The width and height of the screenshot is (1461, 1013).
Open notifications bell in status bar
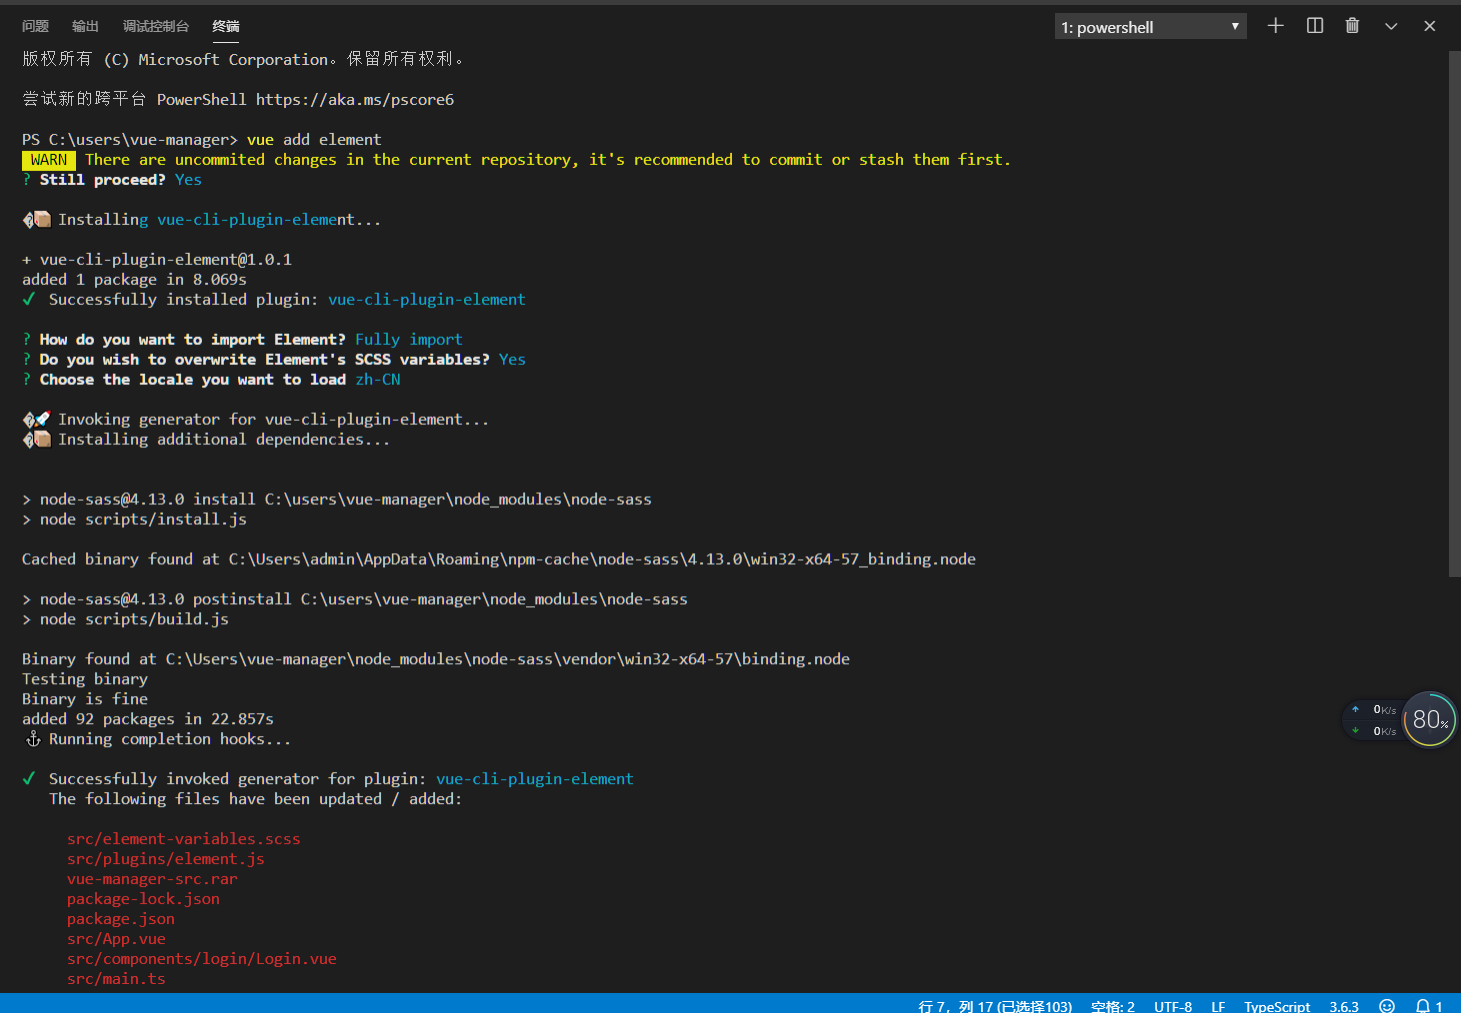(1429, 1005)
